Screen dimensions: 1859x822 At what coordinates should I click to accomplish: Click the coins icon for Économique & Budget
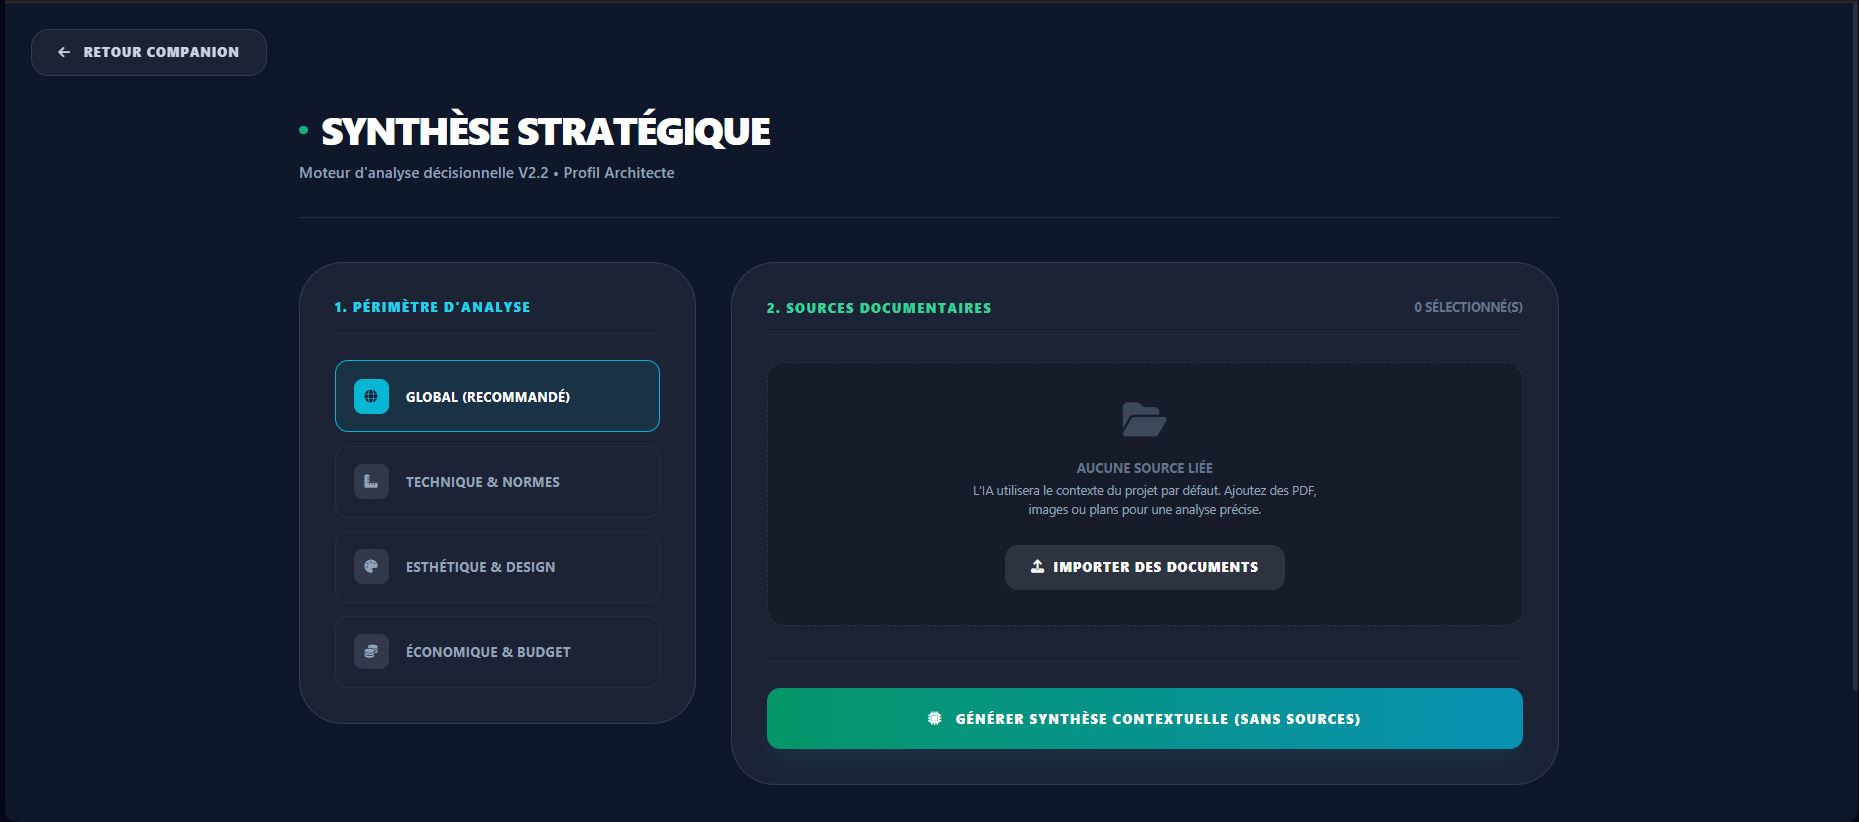371,652
